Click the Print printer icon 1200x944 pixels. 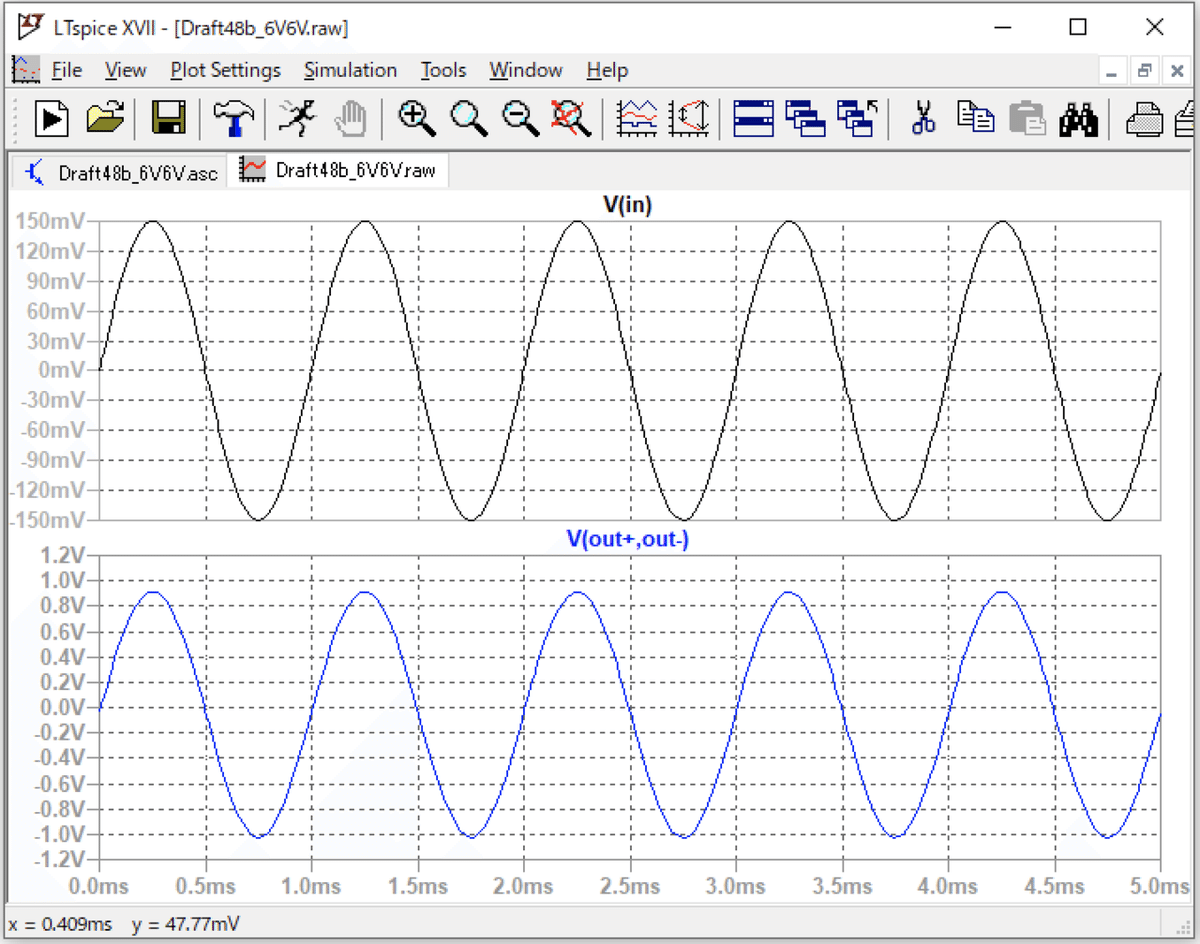[1145, 119]
